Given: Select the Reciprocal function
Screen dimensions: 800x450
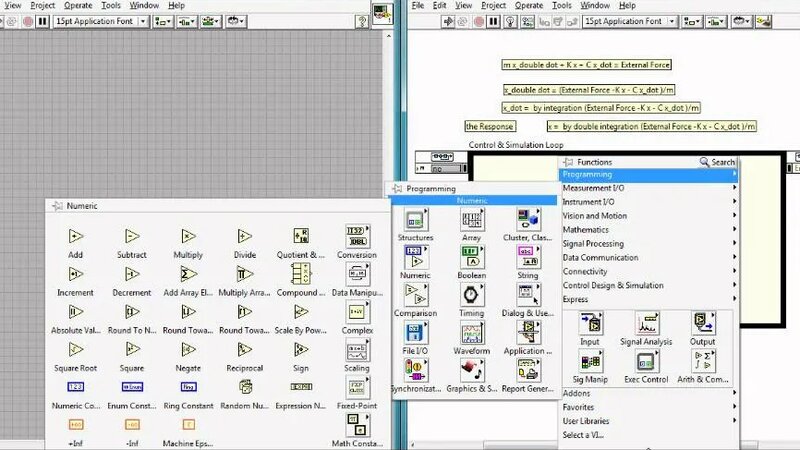Looking at the screenshot, I should tap(244, 349).
